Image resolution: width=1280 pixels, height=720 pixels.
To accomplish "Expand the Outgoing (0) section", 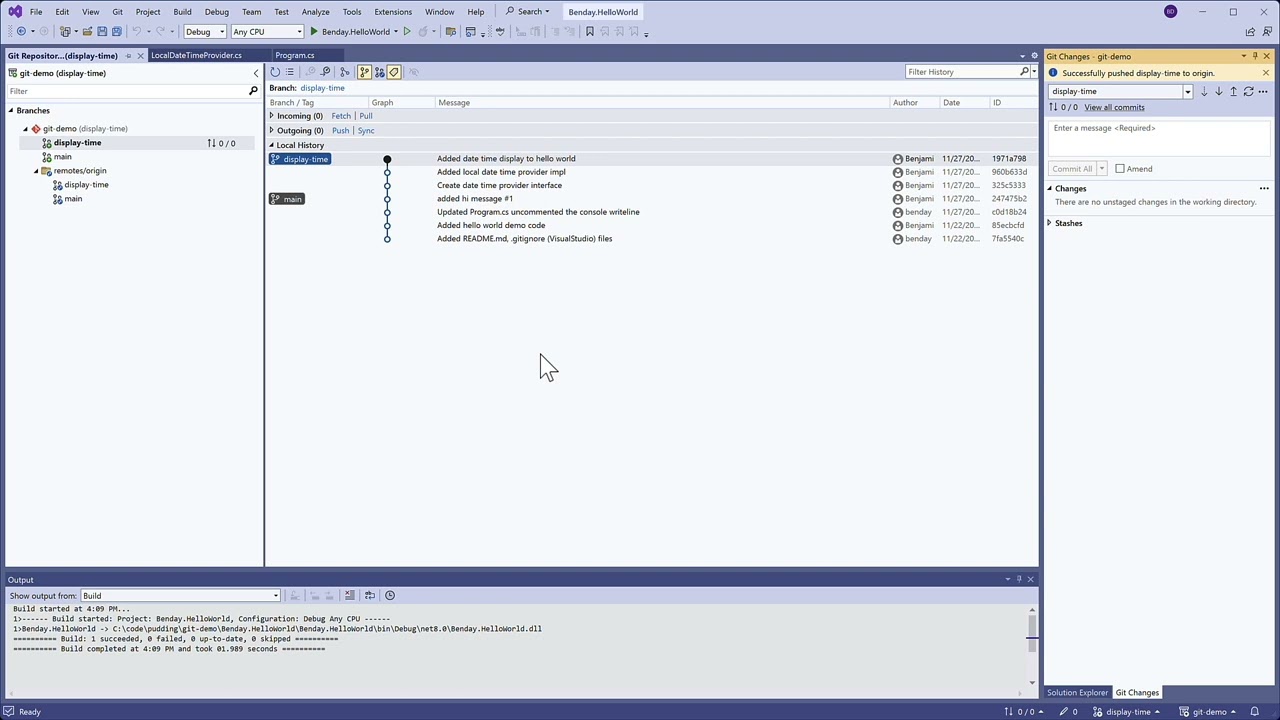I will tap(271, 130).
